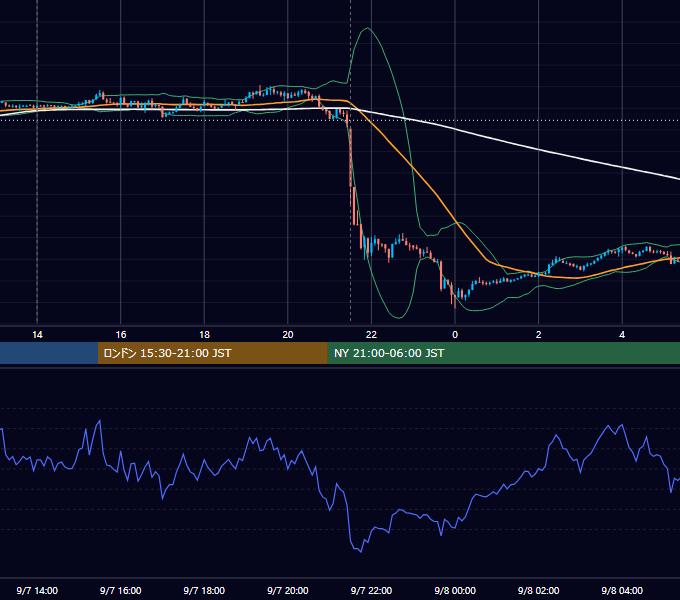The height and width of the screenshot is (600, 680).
Task: Click the 22 hour label on chart axis
Action: point(371,335)
